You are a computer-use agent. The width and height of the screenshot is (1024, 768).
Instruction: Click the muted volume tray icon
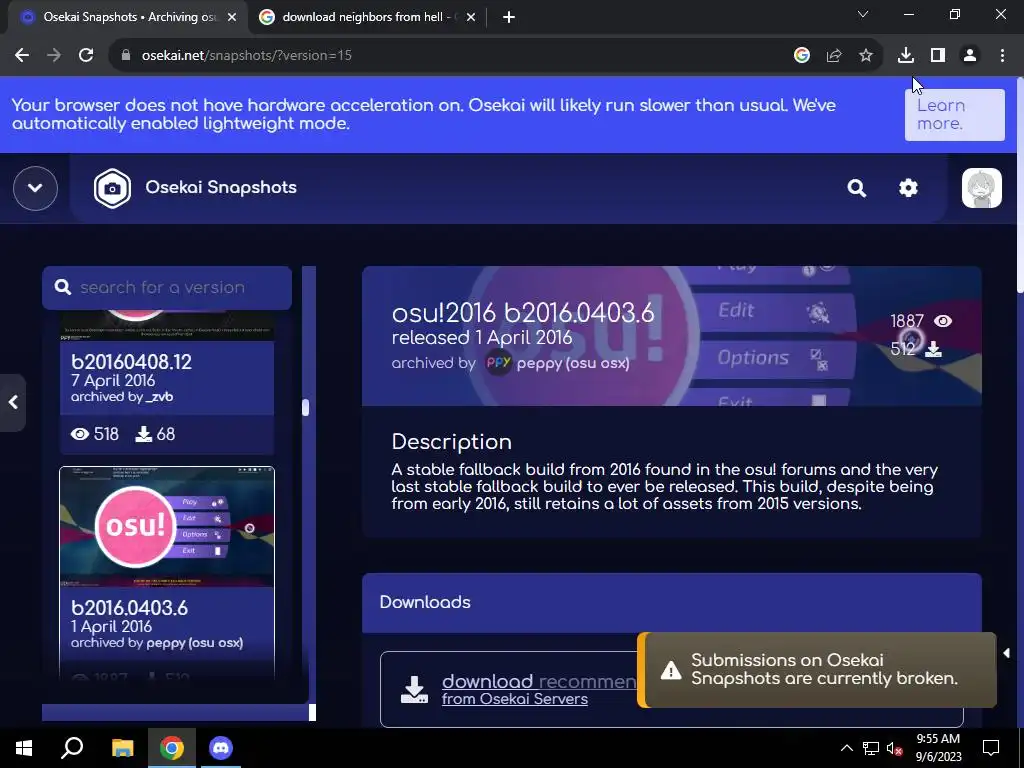click(895, 748)
